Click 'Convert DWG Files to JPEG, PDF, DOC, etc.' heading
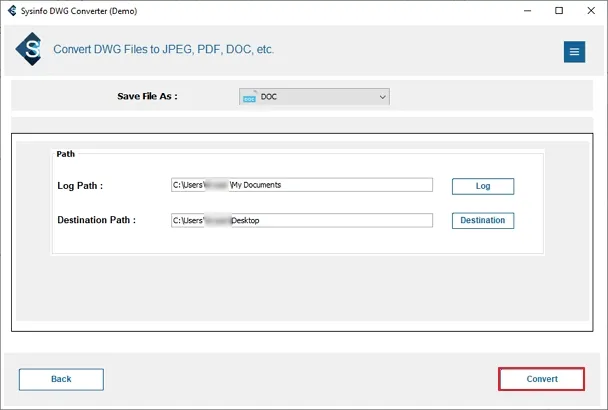 tap(164, 50)
